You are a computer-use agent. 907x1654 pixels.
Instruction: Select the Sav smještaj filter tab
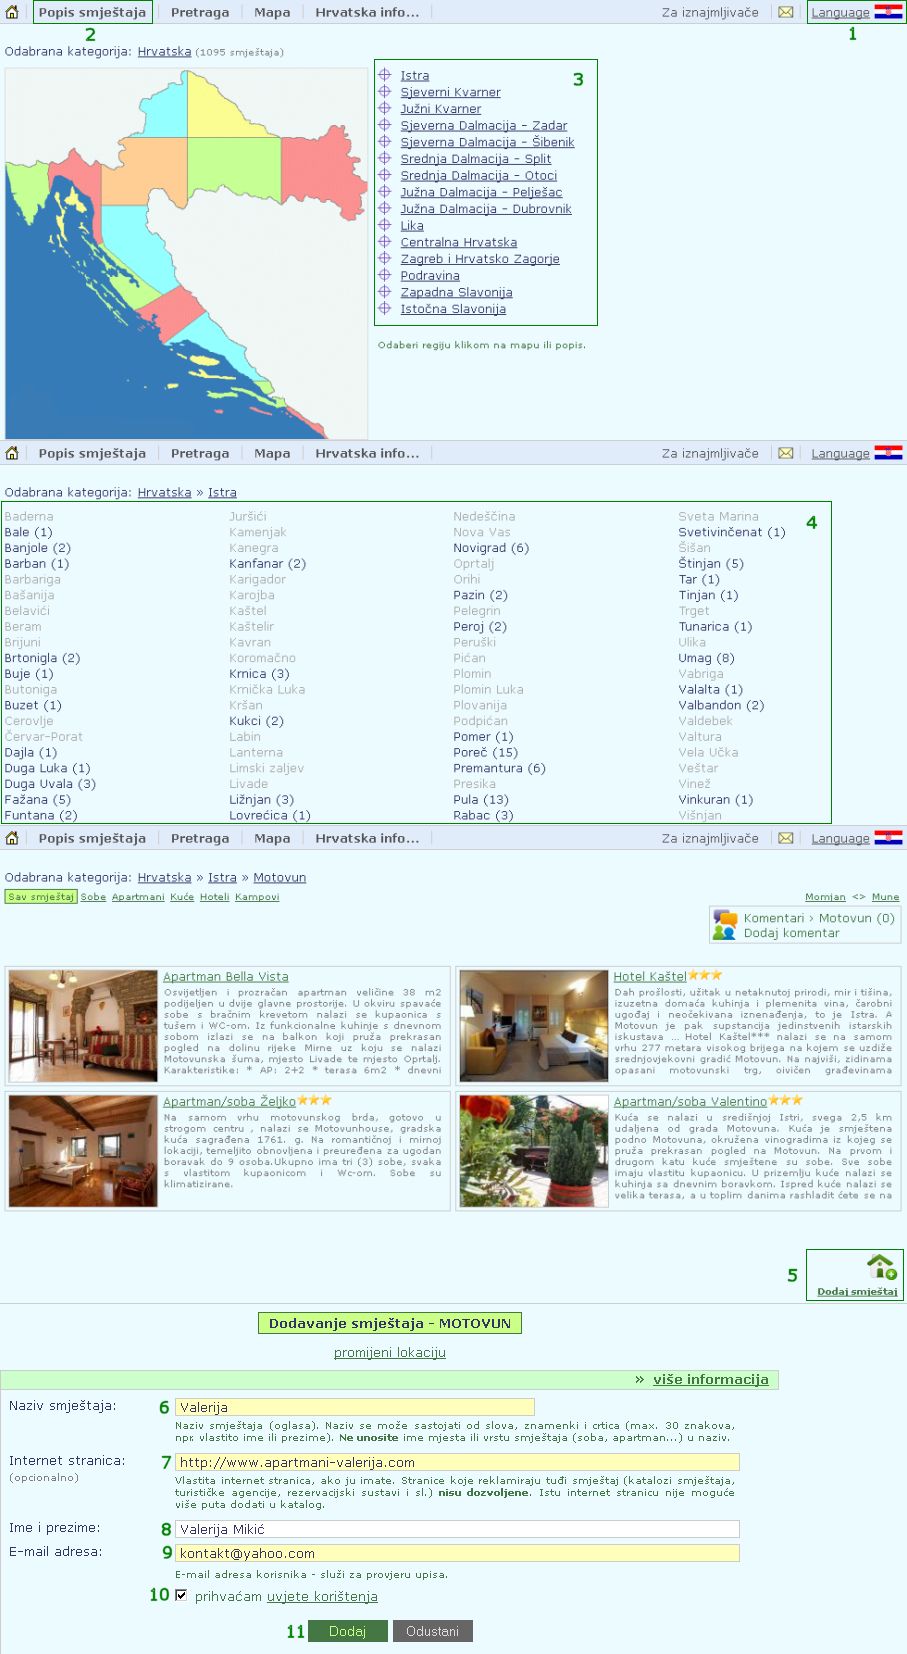click(x=41, y=897)
